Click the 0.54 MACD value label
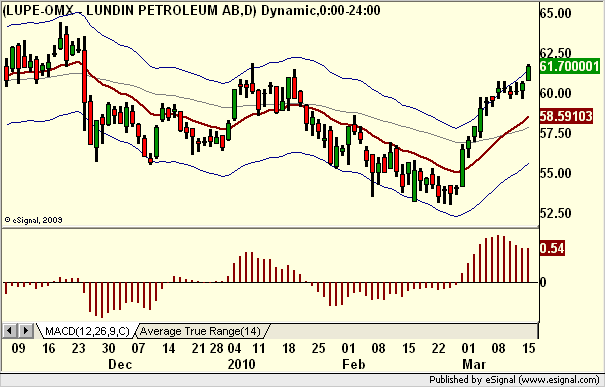This screenshot has width=605, height=387. (552, 248)
